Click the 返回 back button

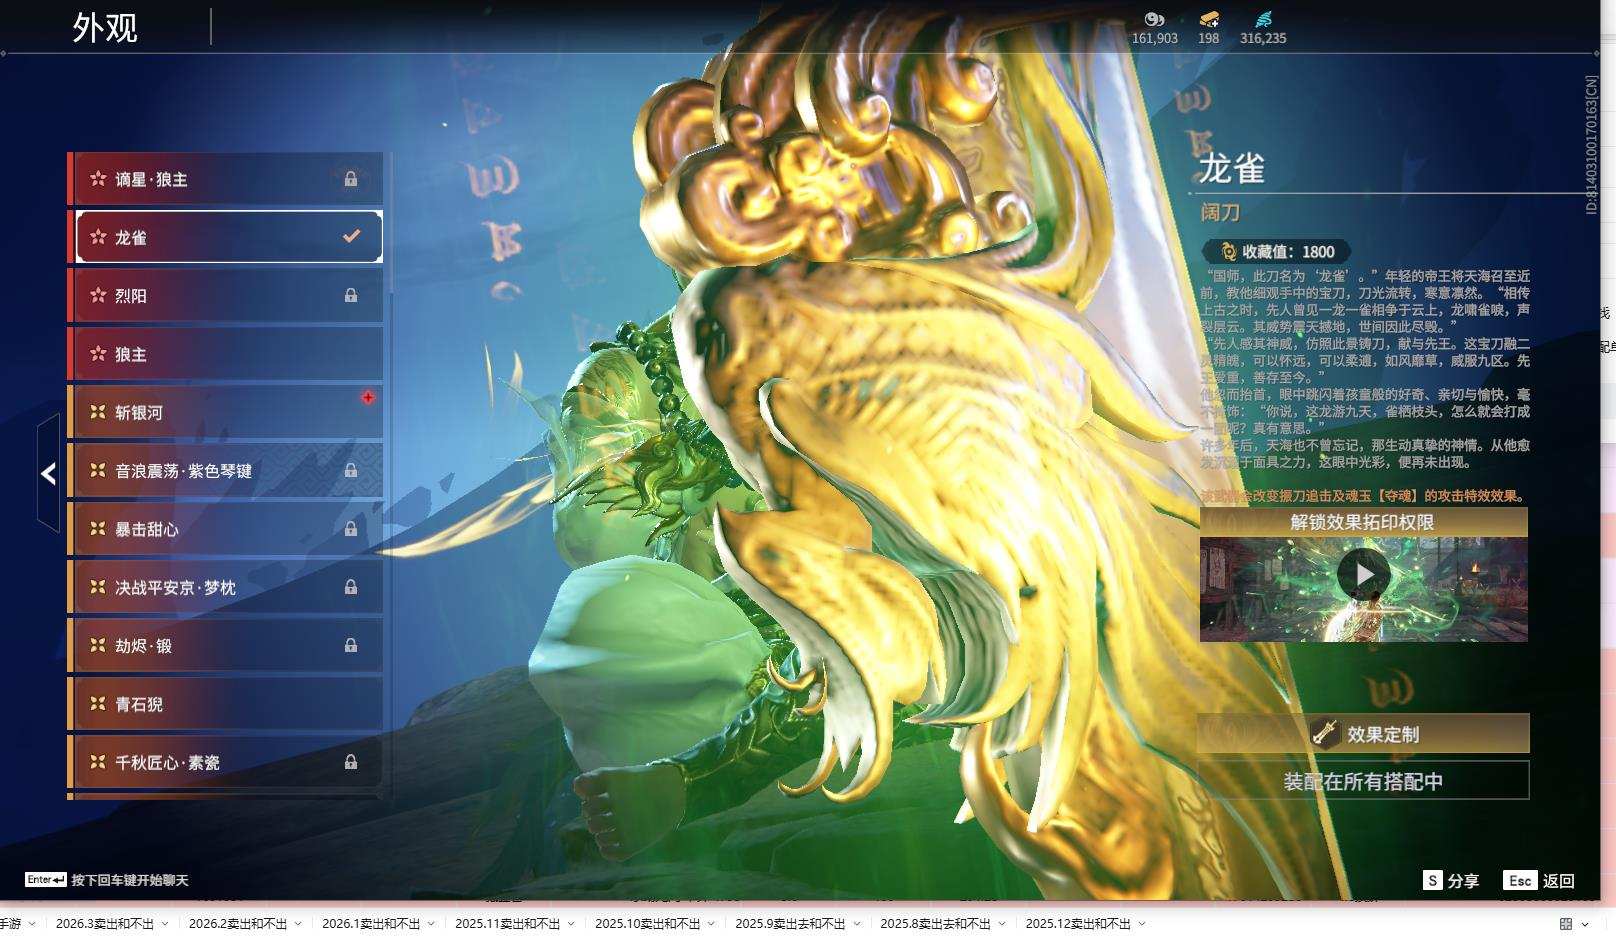click(1540, 881)
